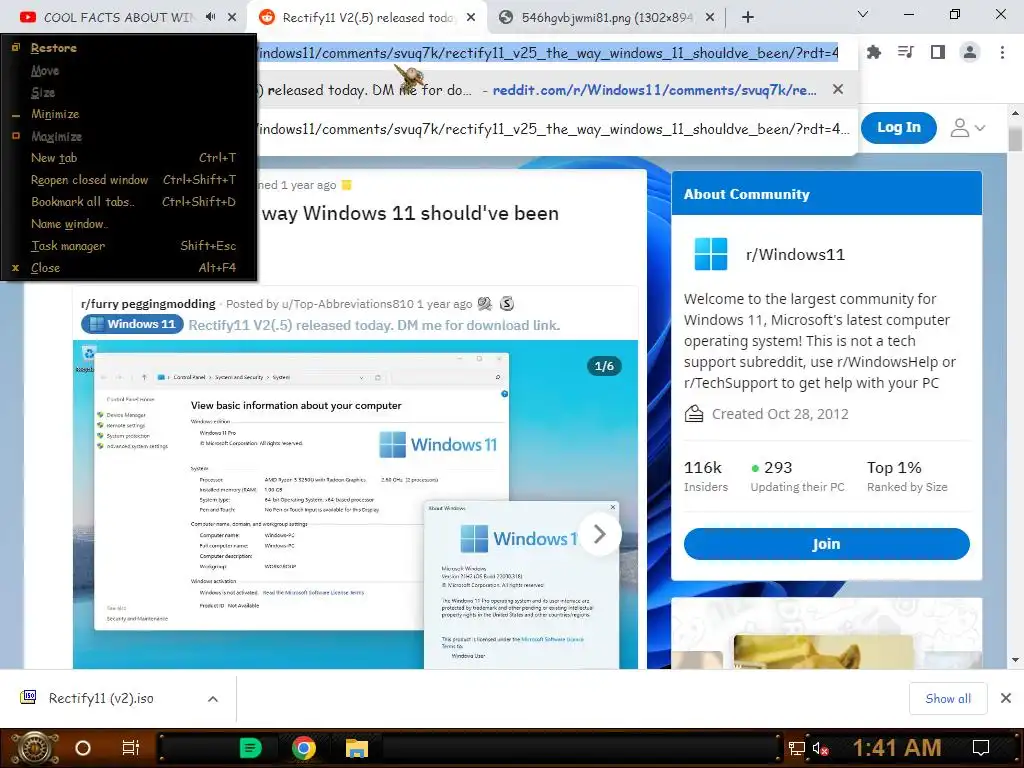Click the Join community button
The width and height of the screenshot is (1024, 768).
coord(826,544)
